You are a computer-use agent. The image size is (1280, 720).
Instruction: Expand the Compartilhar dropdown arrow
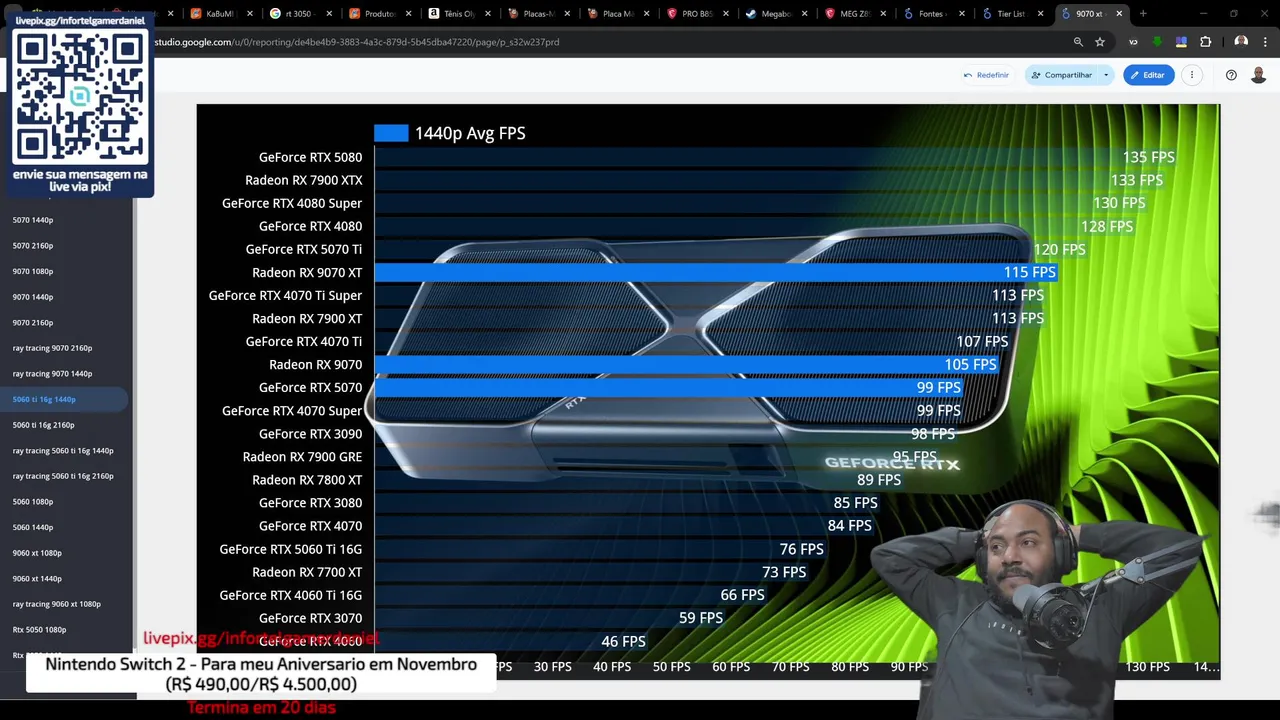tap(1106, 75)
